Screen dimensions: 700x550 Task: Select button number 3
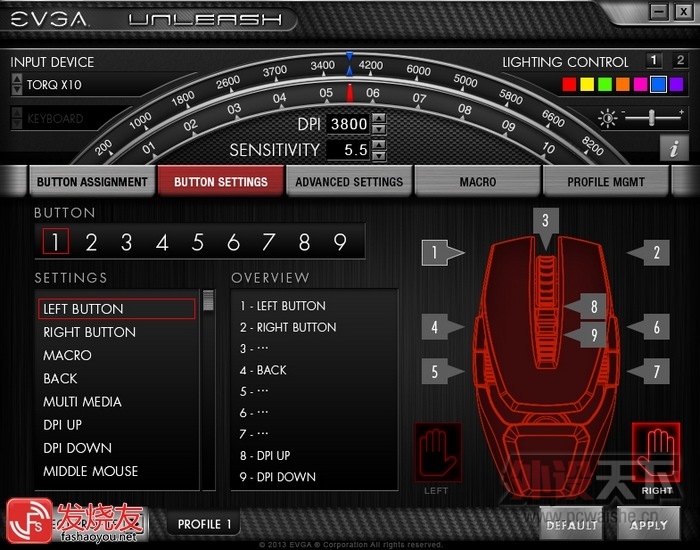click(x=127, y=242)
